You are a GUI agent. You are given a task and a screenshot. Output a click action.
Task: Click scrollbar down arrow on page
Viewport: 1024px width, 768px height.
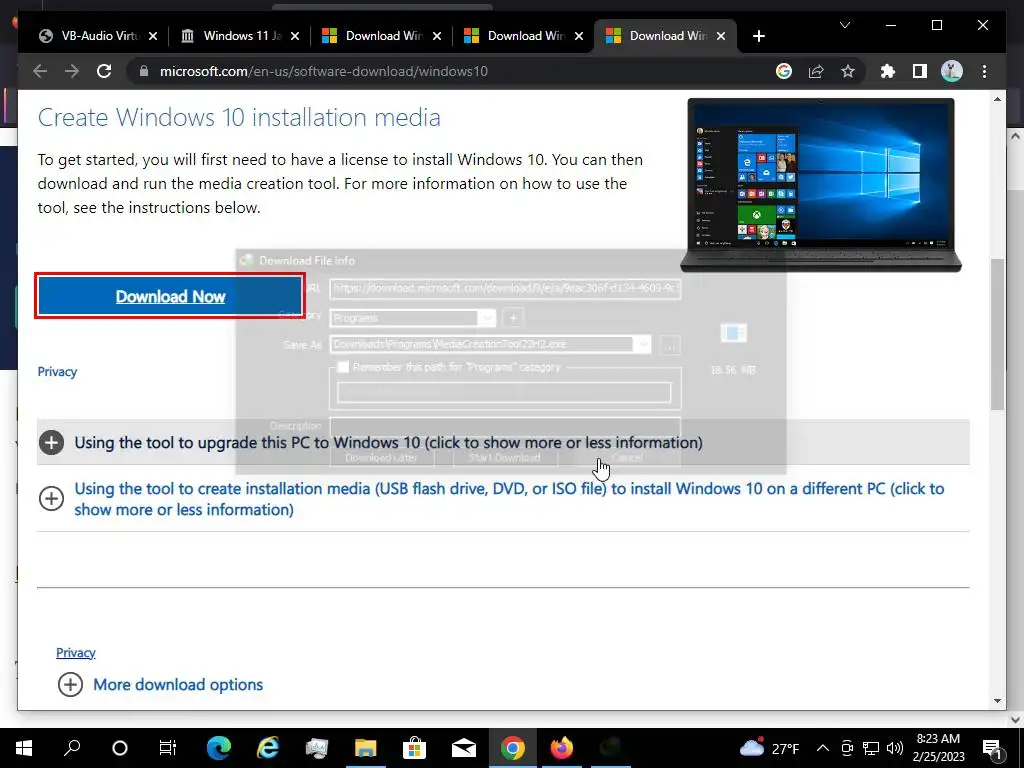pos(997,701)
